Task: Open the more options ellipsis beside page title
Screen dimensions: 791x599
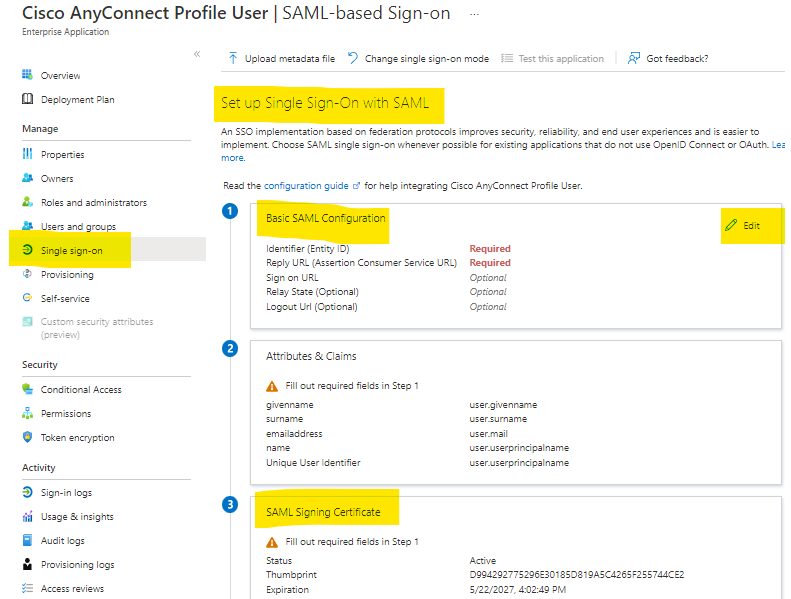Action: point(474,14)
